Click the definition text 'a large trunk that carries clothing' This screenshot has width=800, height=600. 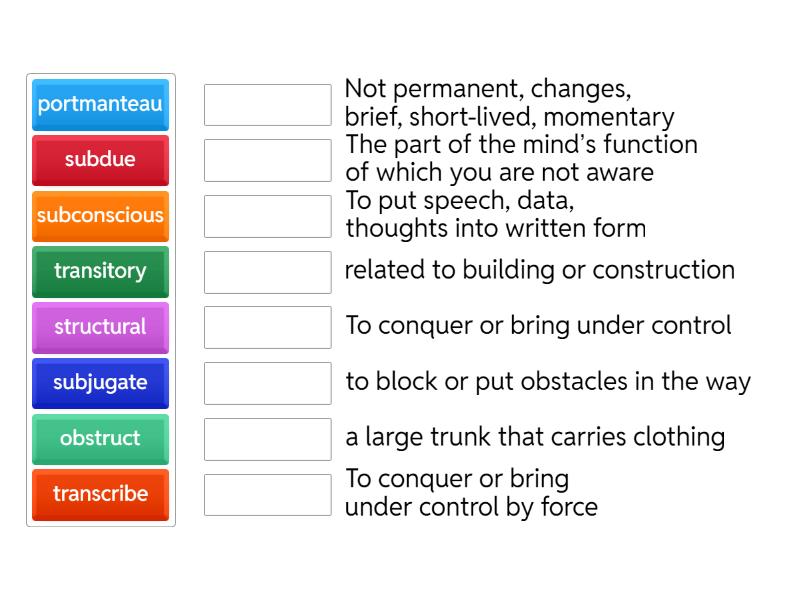coord(535,437)
